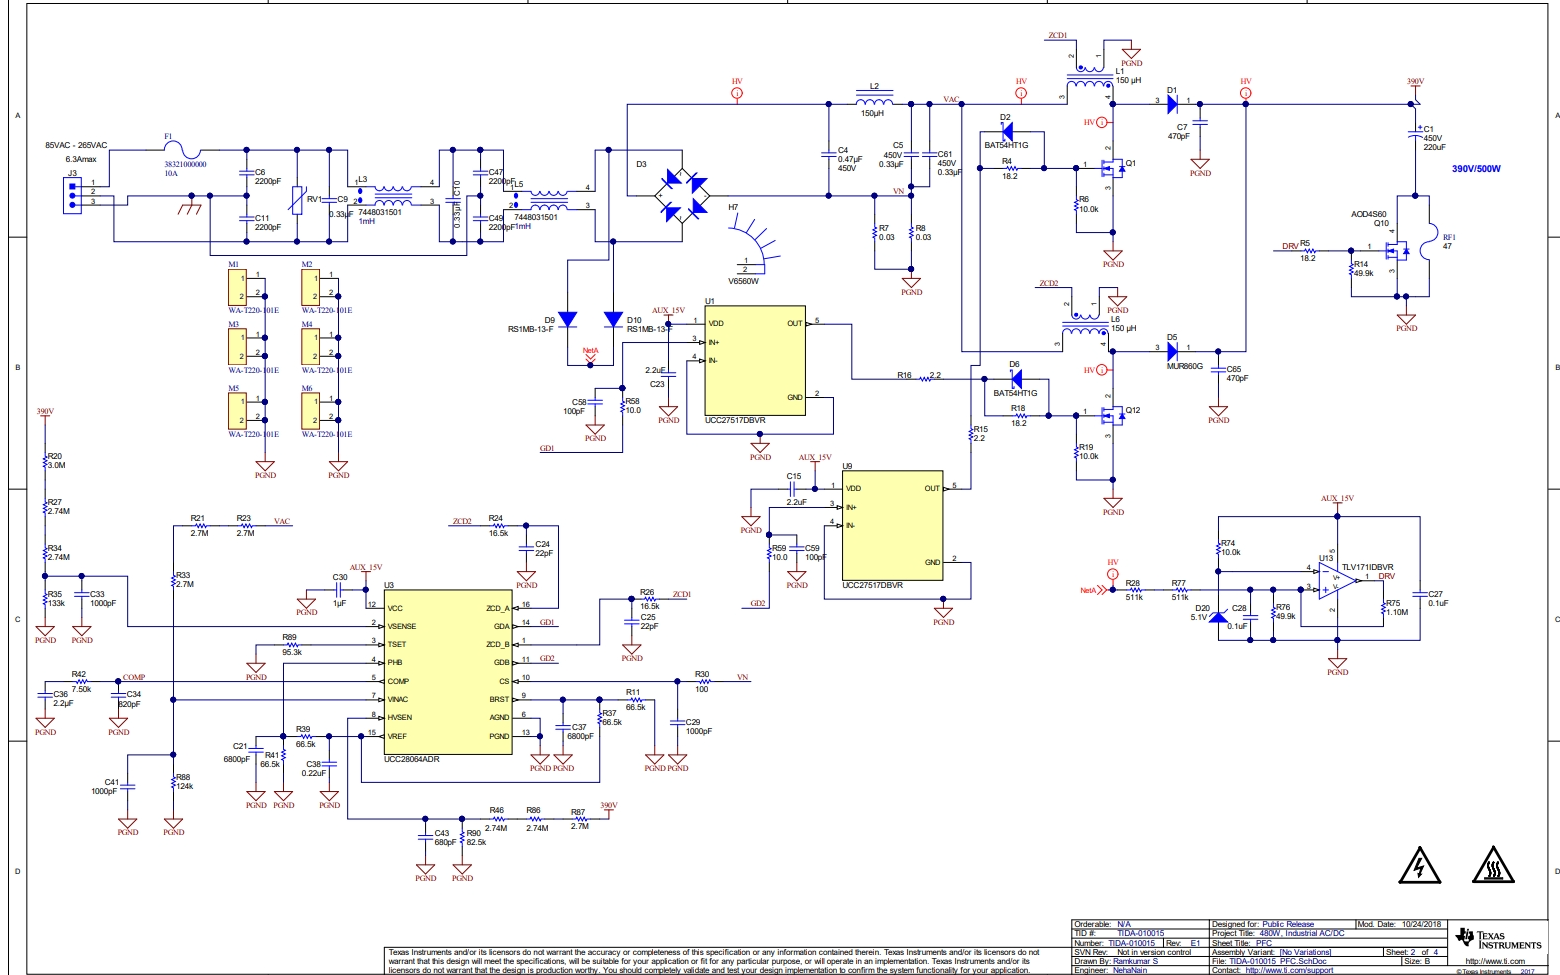Click the 'ZCD1' net label near L1
Viewport: 1560px width, 975px height.
coord(1057,36)
